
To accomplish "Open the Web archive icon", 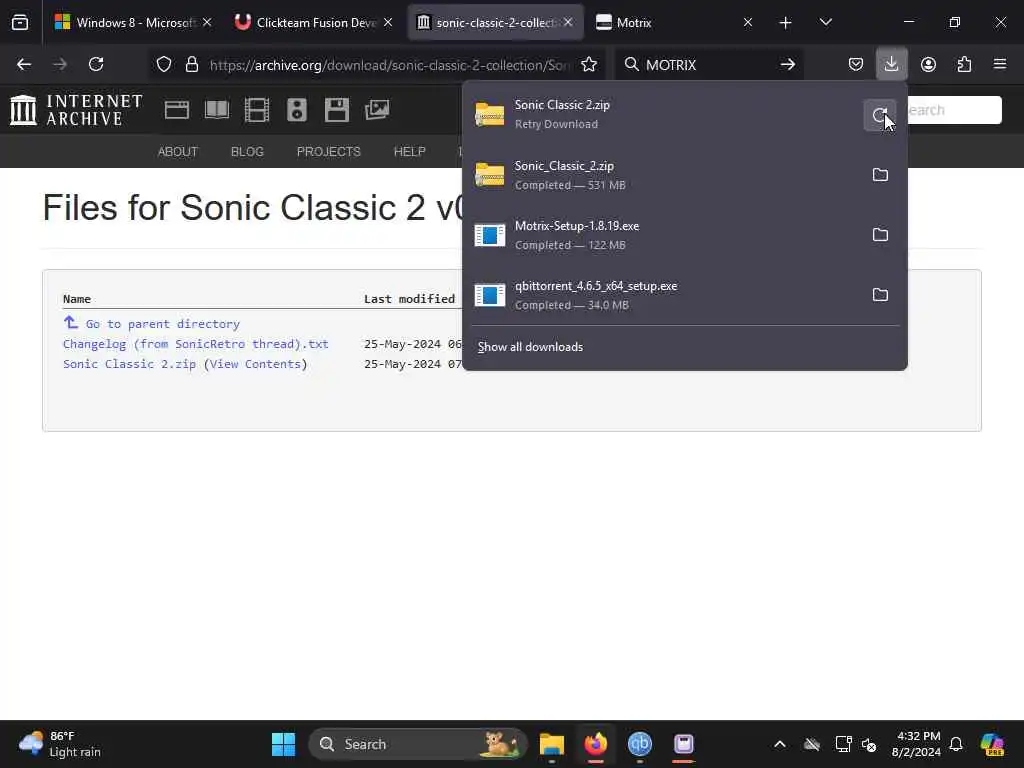I will pos(176,110).
